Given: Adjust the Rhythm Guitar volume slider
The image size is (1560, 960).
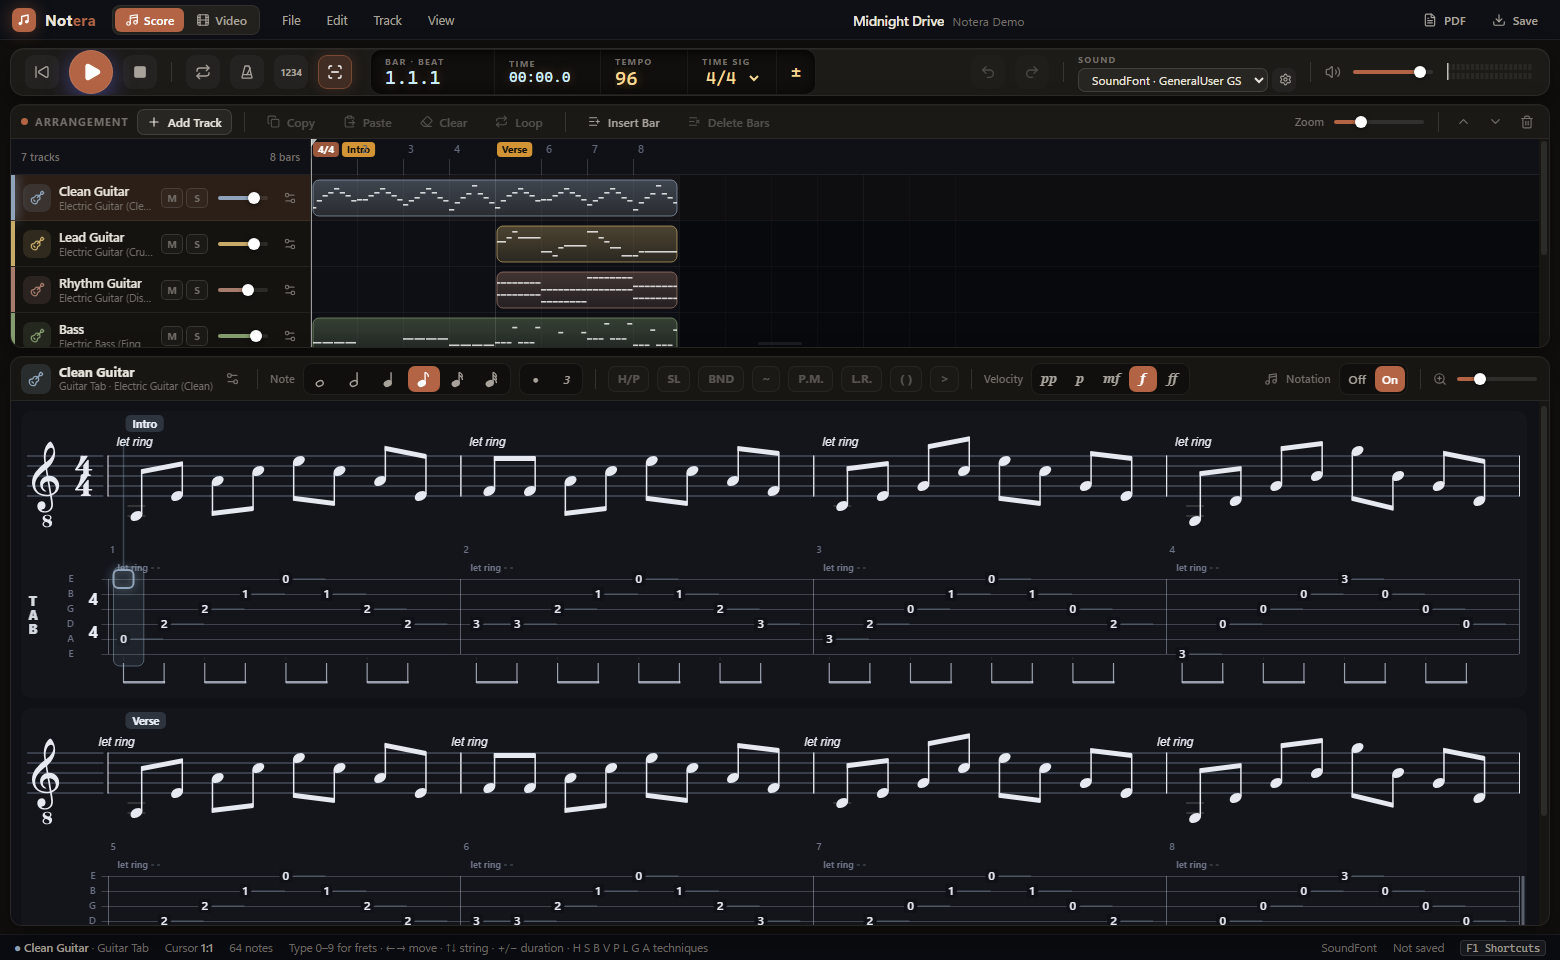Looking at the screenshot, I should 243,290.
